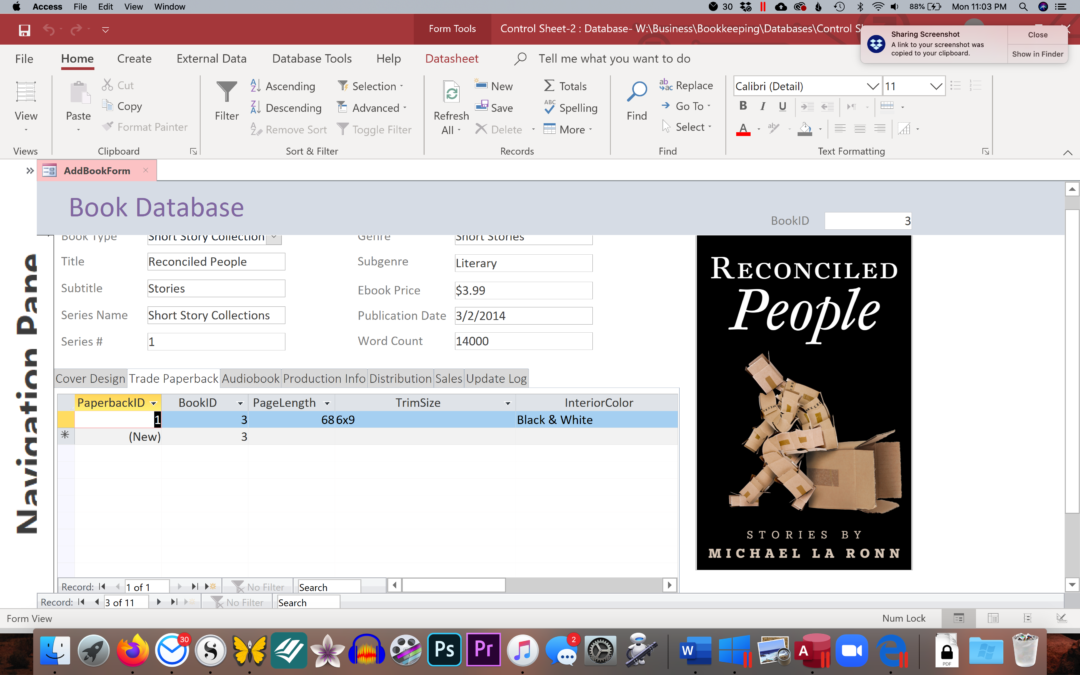Click the Paste icon
Image resolution: width=1080 pixels, height=675 pixels.
(x=79, y=93)
